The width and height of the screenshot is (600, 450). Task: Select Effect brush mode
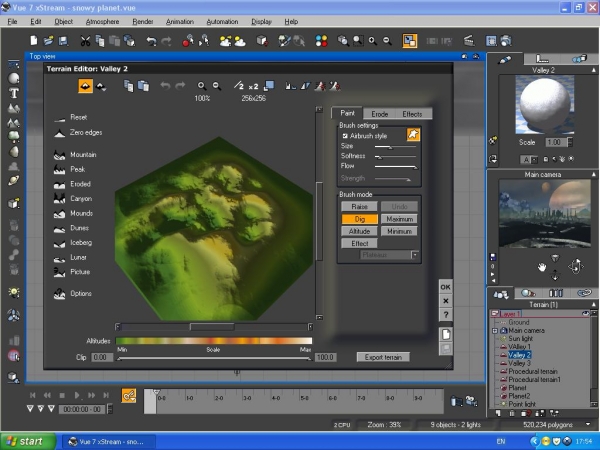(359, 243)
